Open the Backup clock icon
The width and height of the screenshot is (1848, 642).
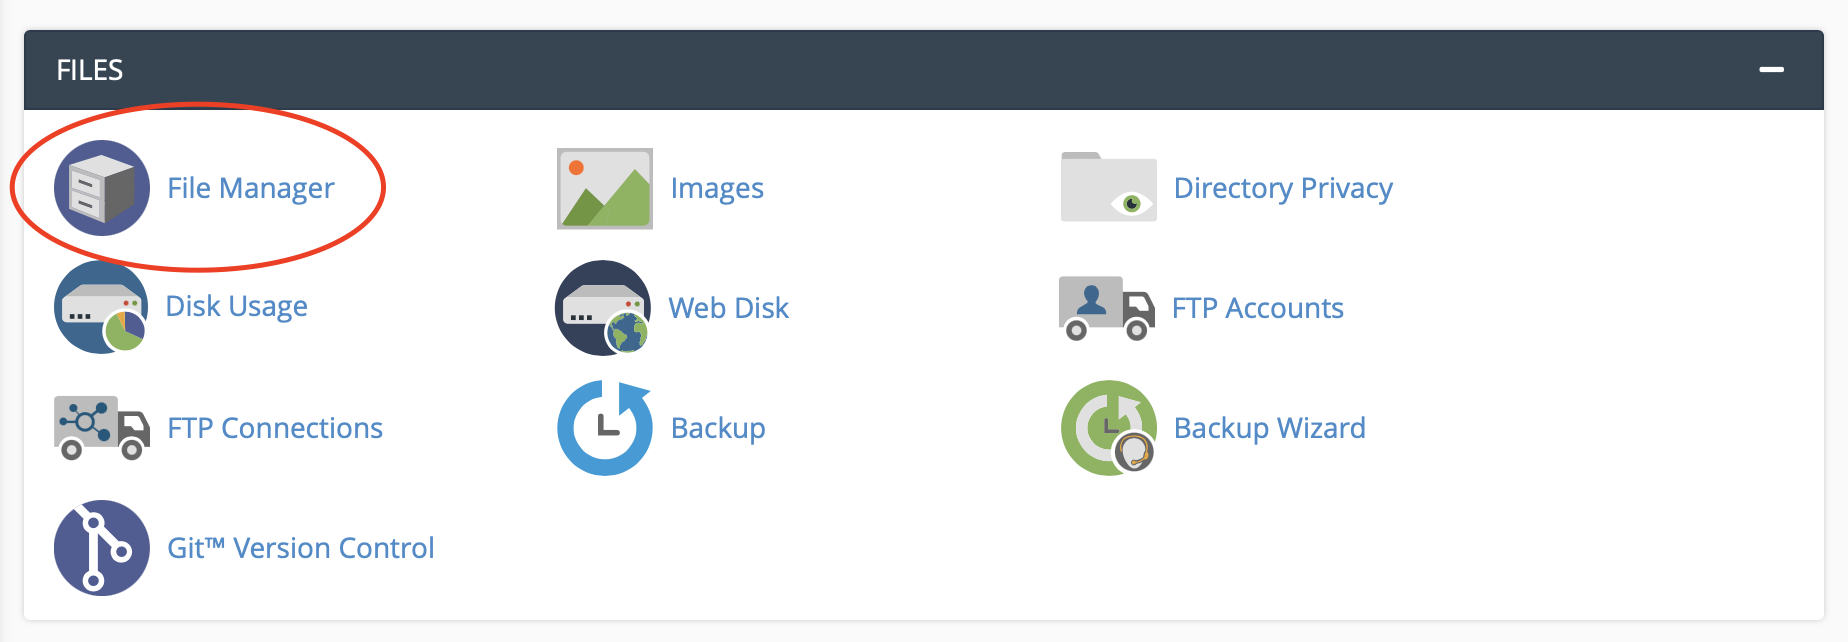point(604,428)
